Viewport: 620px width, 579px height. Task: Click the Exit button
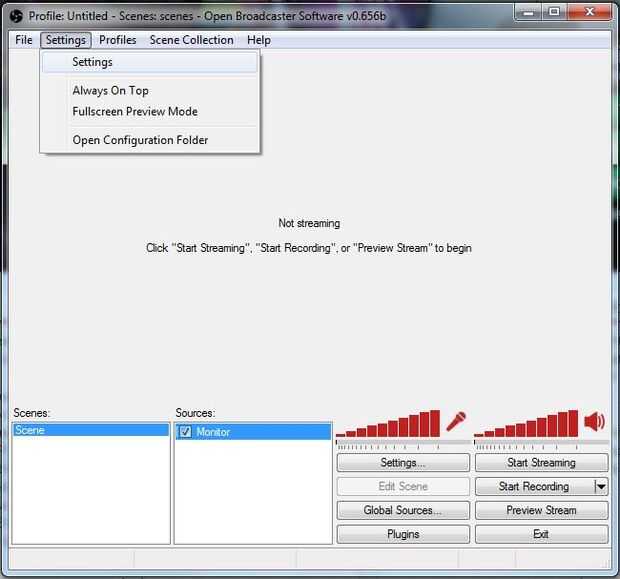tap(541, 534)
